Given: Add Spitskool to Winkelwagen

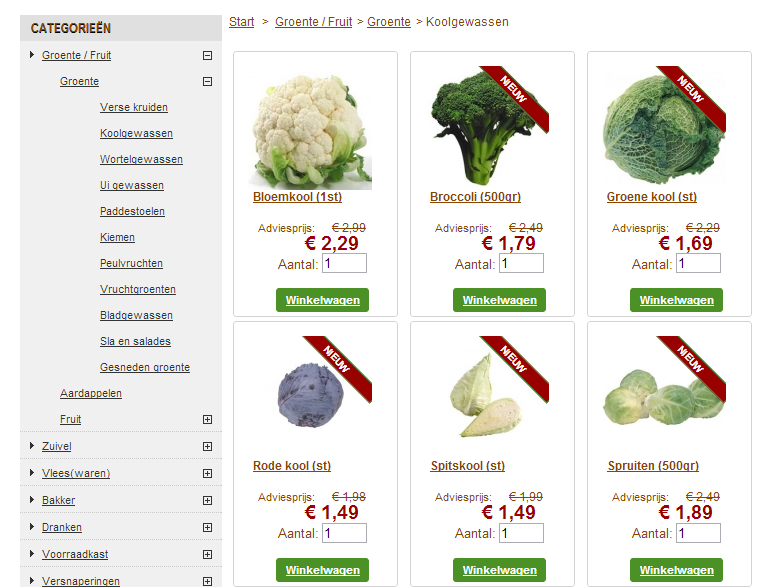Looking at the screenshot, I should (x=500, y=570).
